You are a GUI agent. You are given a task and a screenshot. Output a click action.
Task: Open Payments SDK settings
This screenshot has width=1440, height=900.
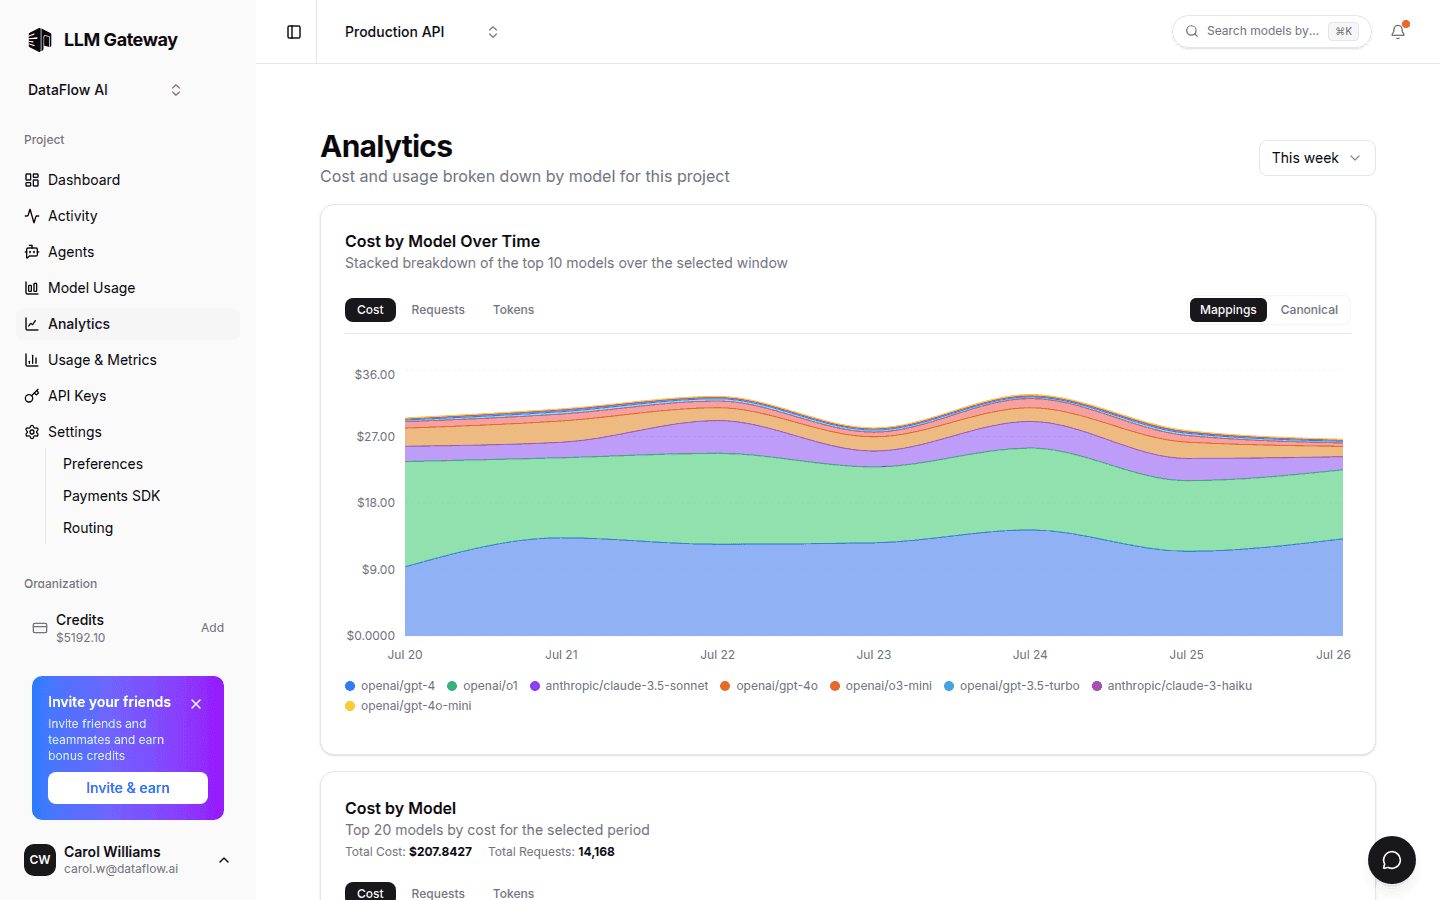point(111,496)
